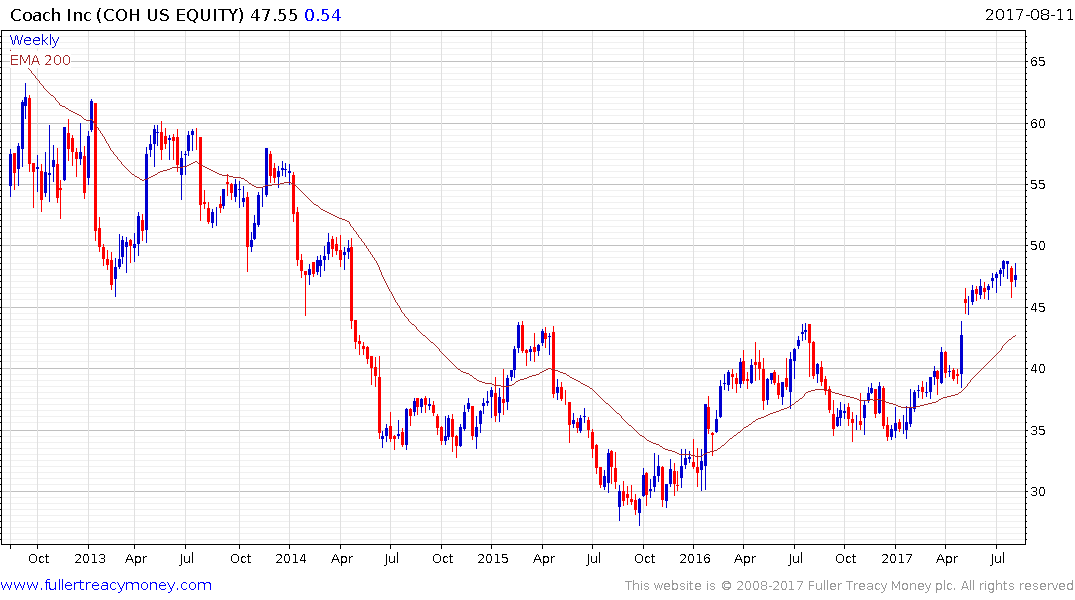The height and width of the screenshot is (600, 1075).
Task: Select the x-axis label 2017
Action: (897, 558)
